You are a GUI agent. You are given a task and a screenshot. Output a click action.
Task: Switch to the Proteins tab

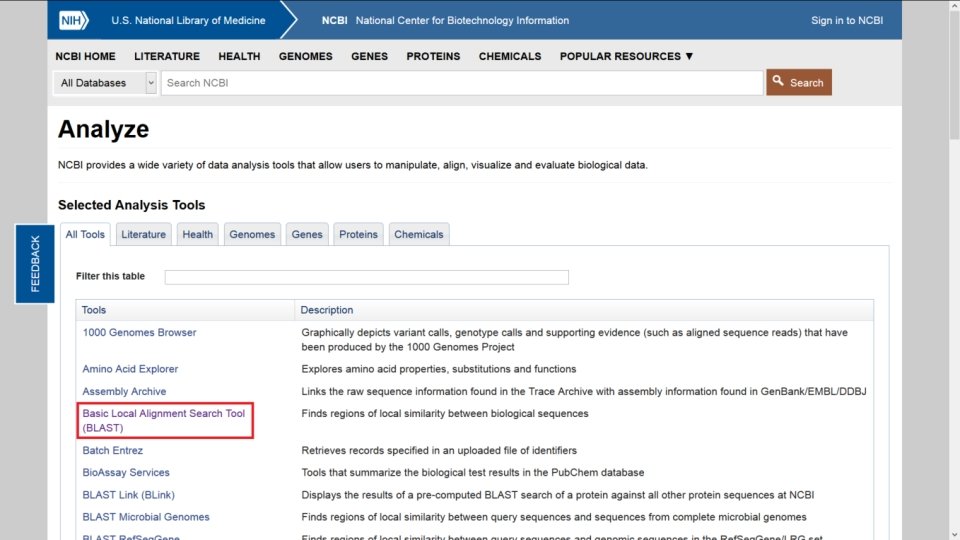click(x=358, y=234)
